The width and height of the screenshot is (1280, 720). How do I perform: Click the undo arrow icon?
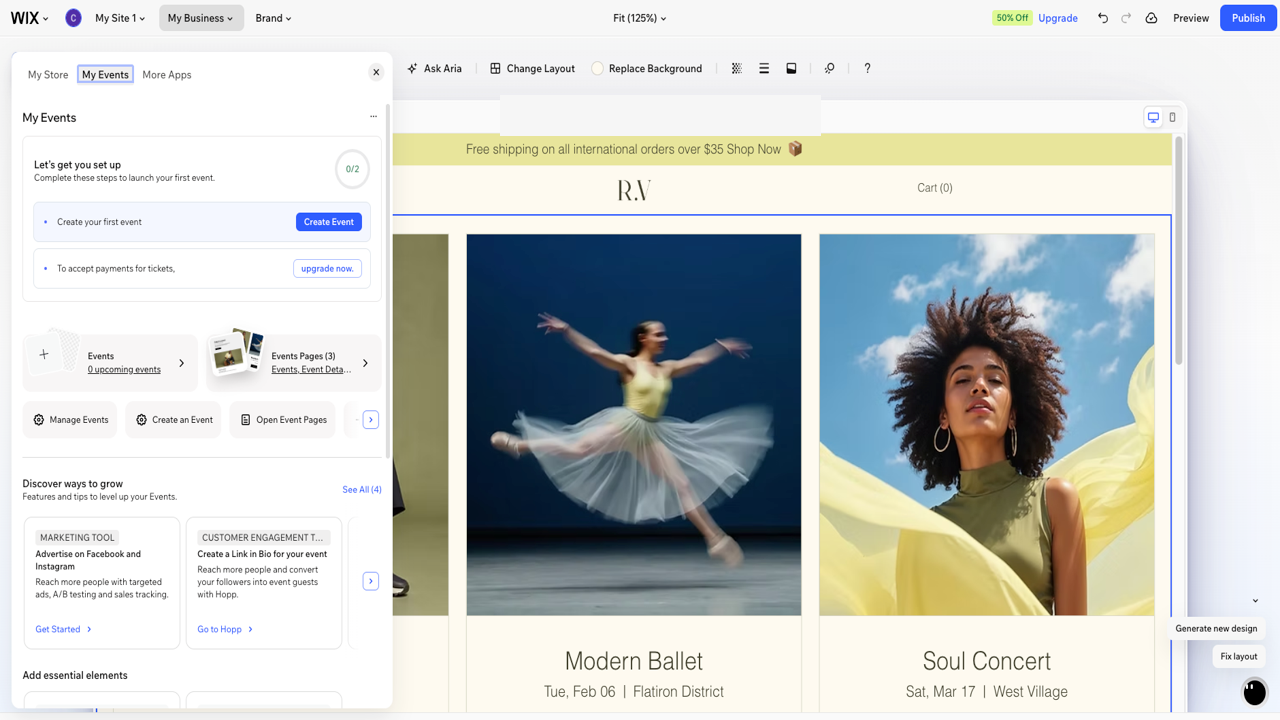click(x=1103, y=18)
